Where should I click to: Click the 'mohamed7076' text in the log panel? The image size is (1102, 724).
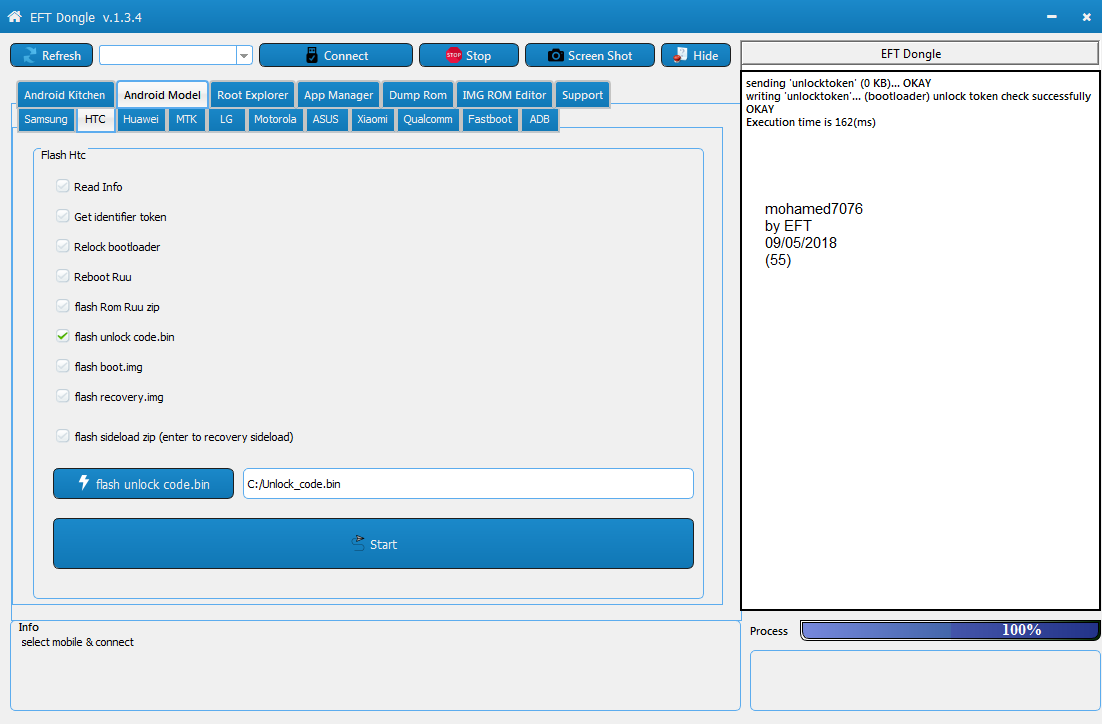click(814, 209)
